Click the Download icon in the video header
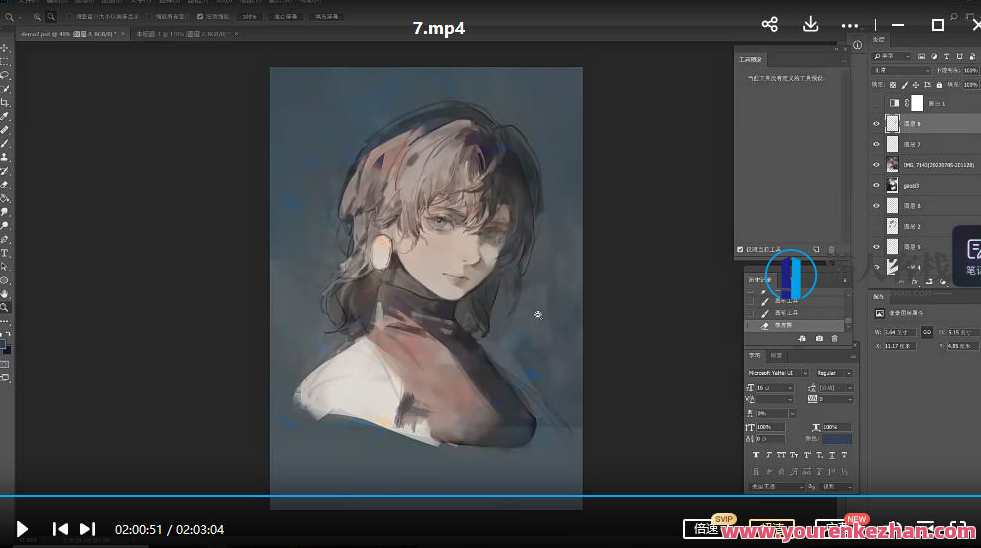 click(811, 25)
